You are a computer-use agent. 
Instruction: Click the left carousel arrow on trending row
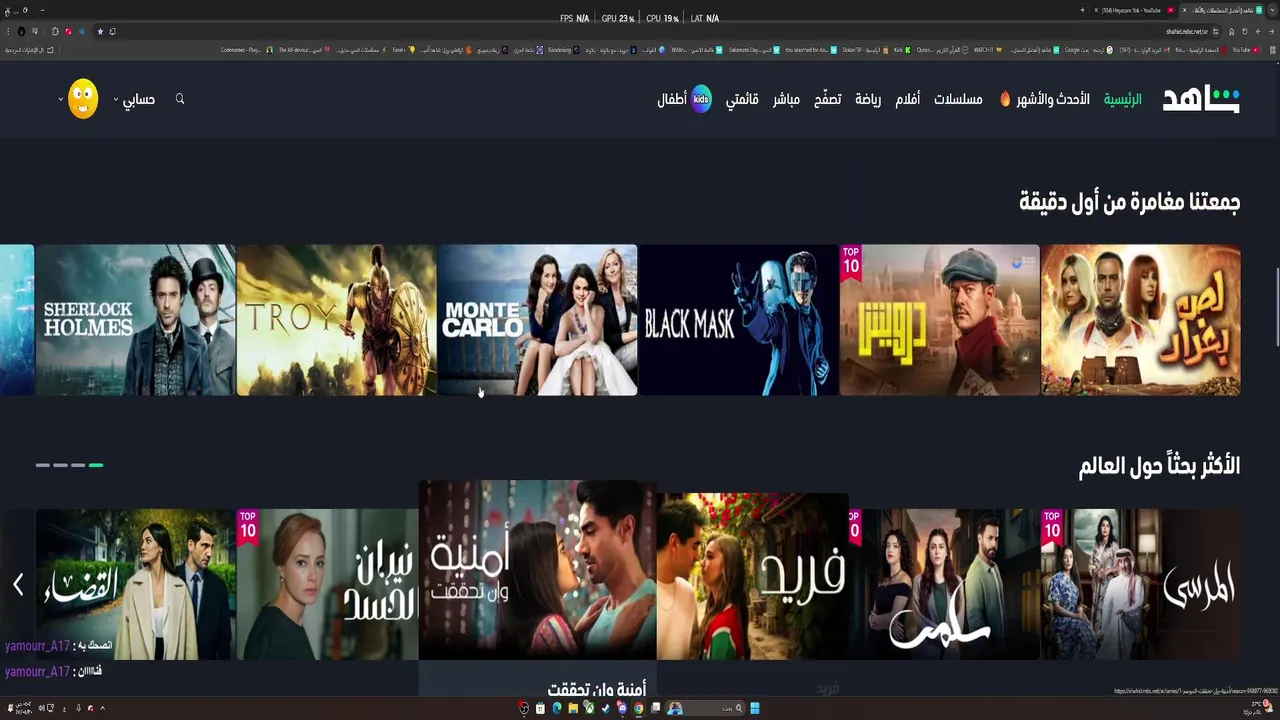pos(18,585)
